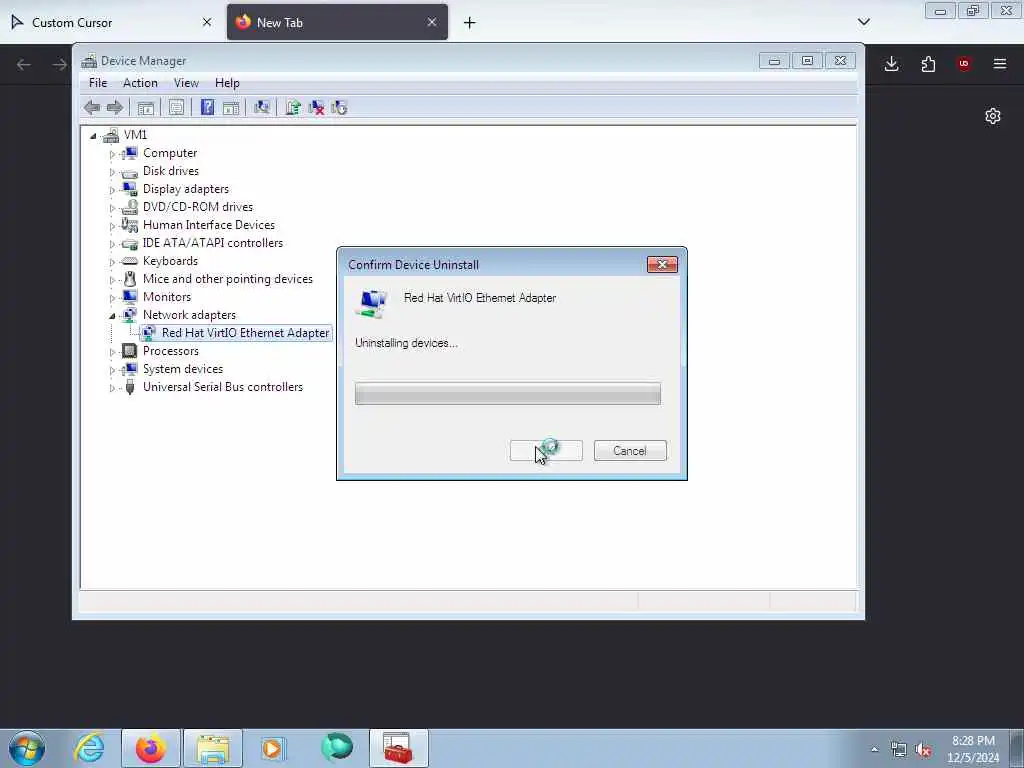Open a new browser tab with plus

click(x=470, y=23)
